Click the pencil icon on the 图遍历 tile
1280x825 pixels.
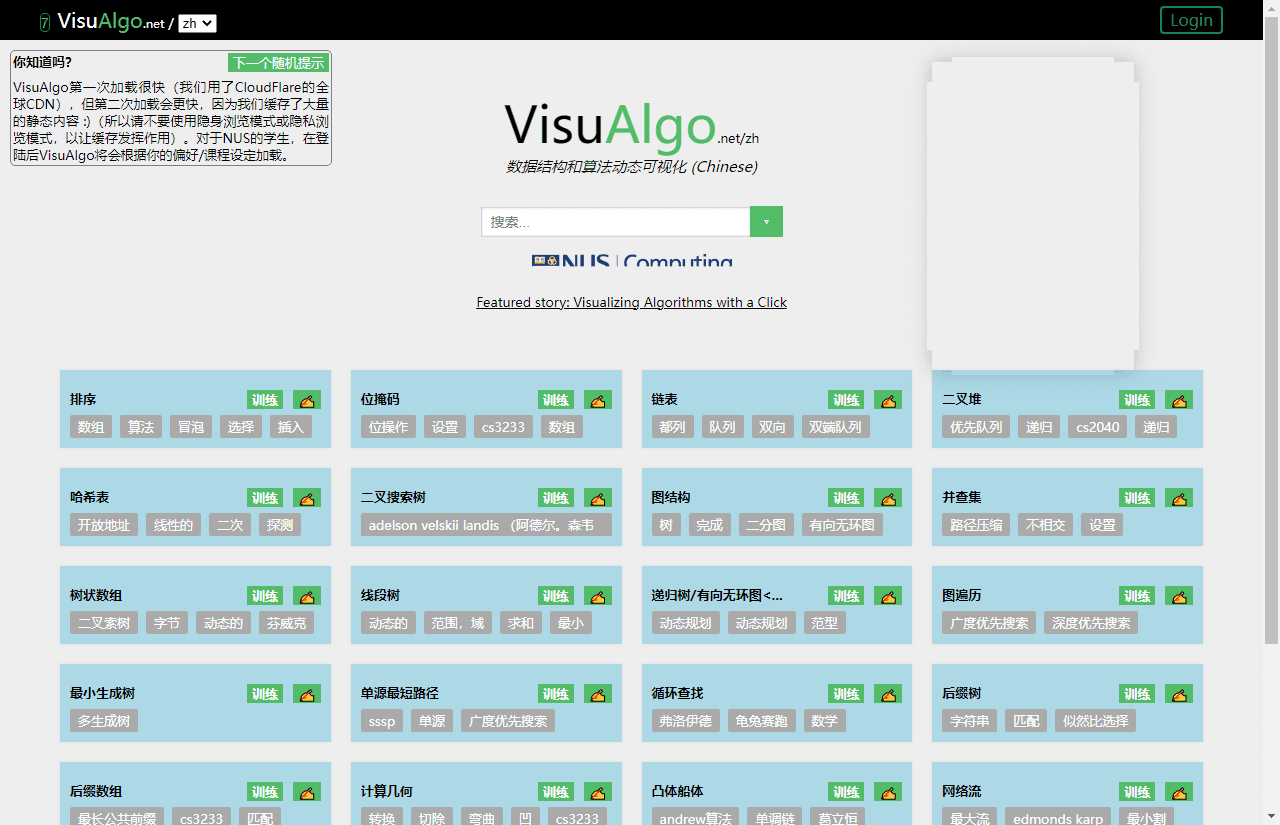1179,595
